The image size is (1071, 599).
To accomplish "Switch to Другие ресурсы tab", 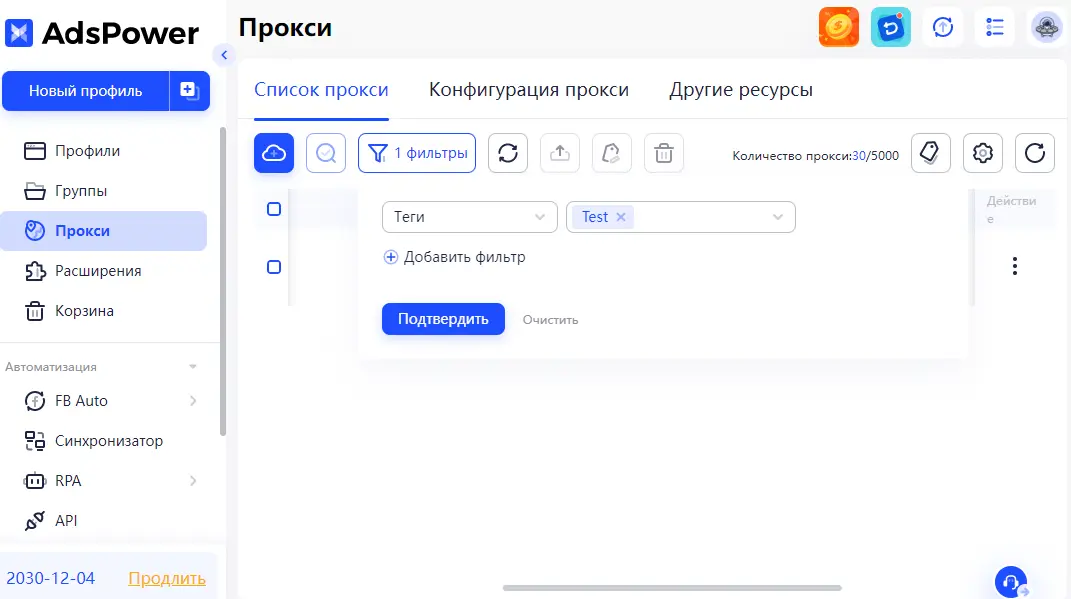I will [x=741, y=89].
